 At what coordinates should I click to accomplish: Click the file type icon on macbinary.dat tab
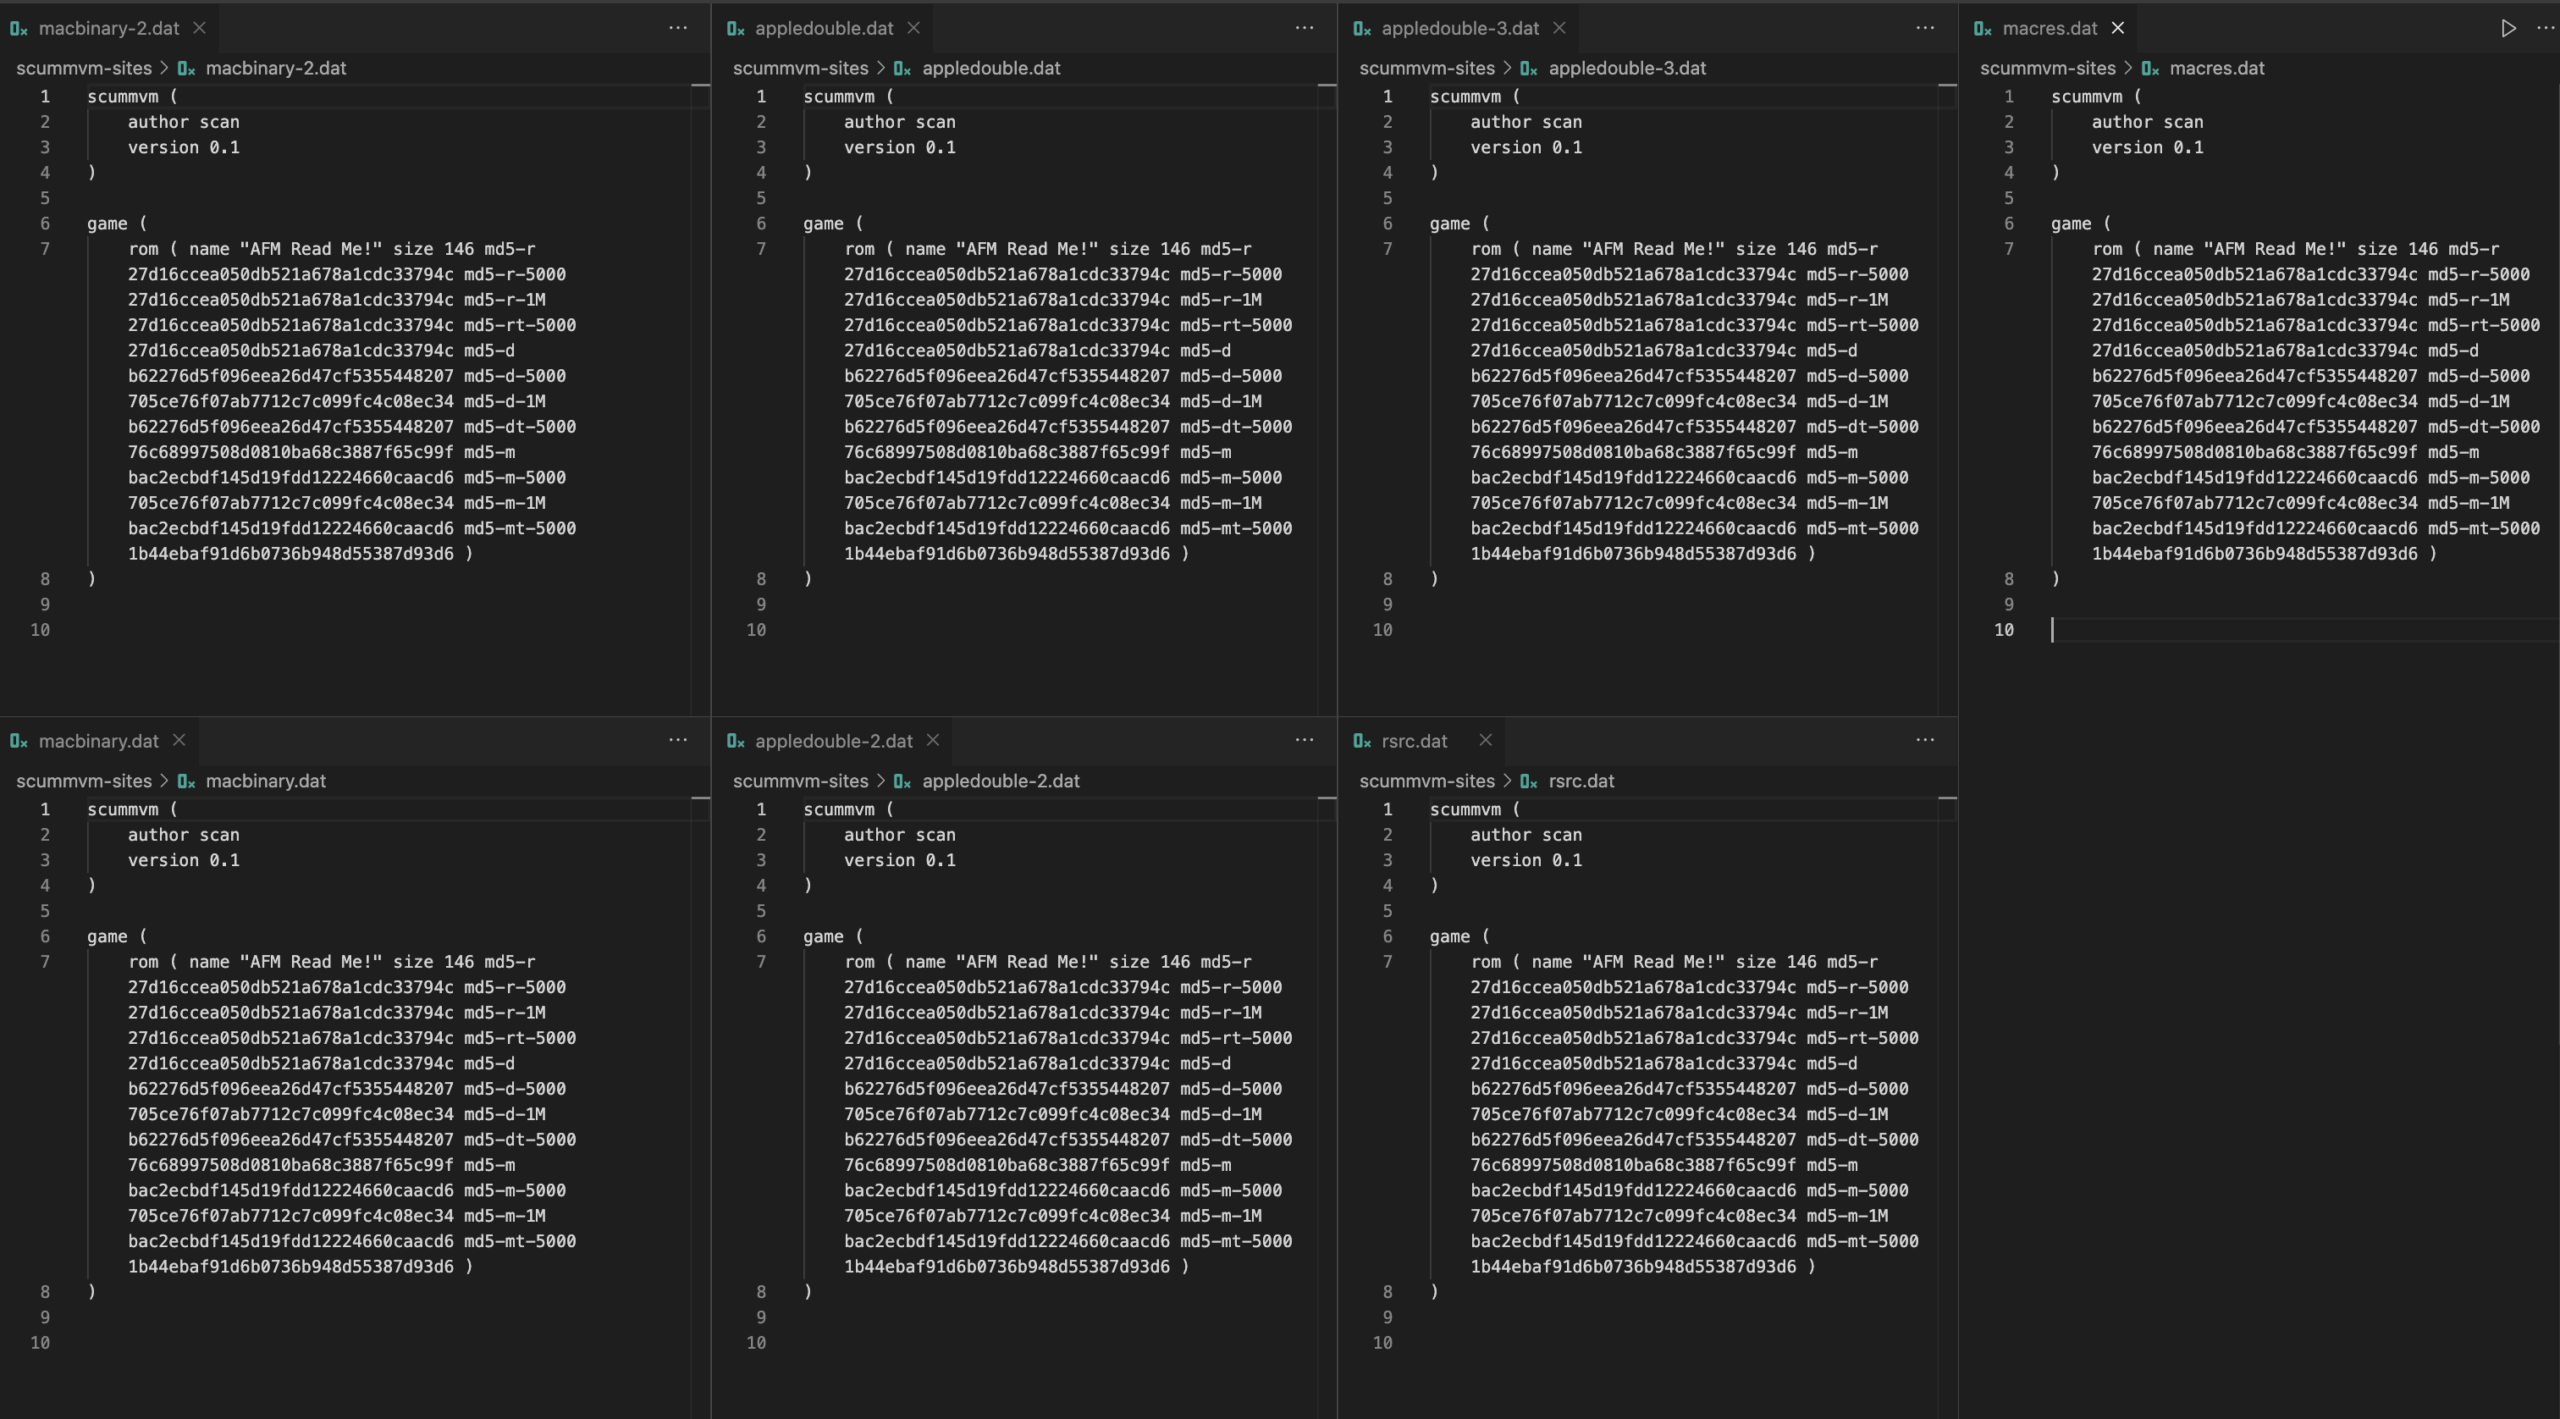[x=18, y=742]
